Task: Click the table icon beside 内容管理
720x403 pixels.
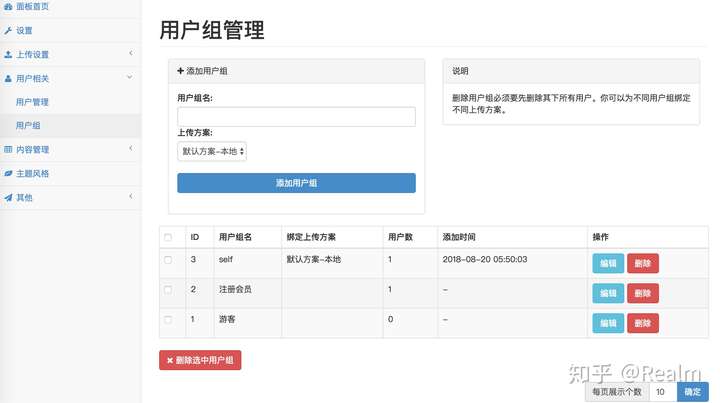Action: coord(8,149)
